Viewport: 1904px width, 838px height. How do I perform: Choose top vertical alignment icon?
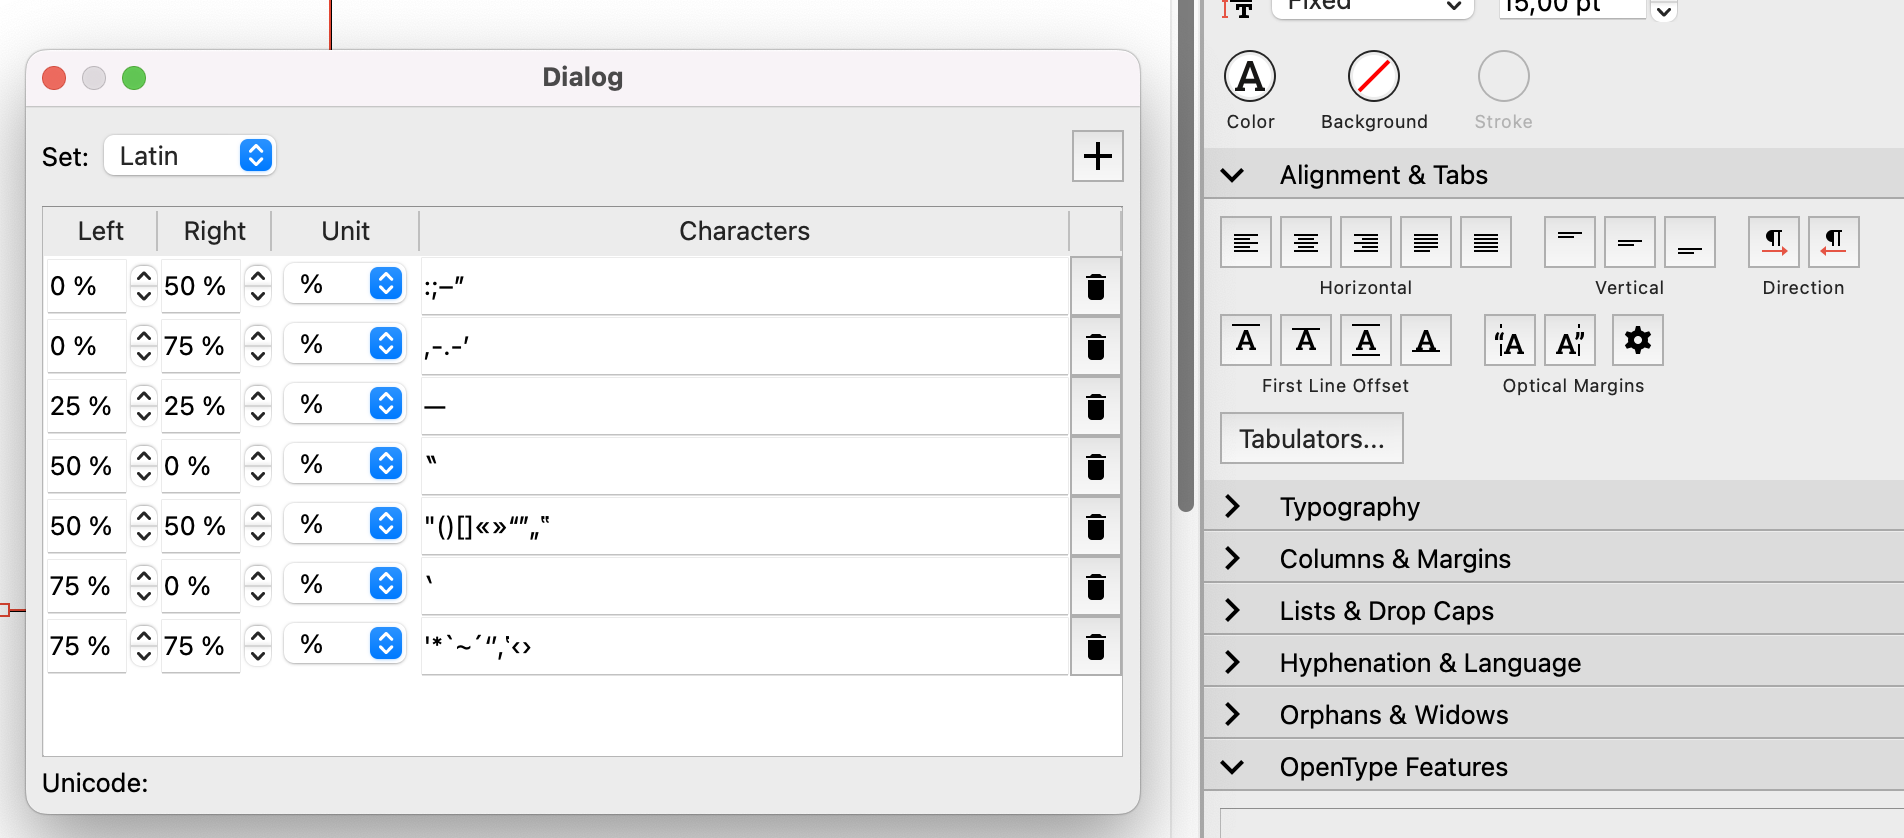[x=1569, y=242]
